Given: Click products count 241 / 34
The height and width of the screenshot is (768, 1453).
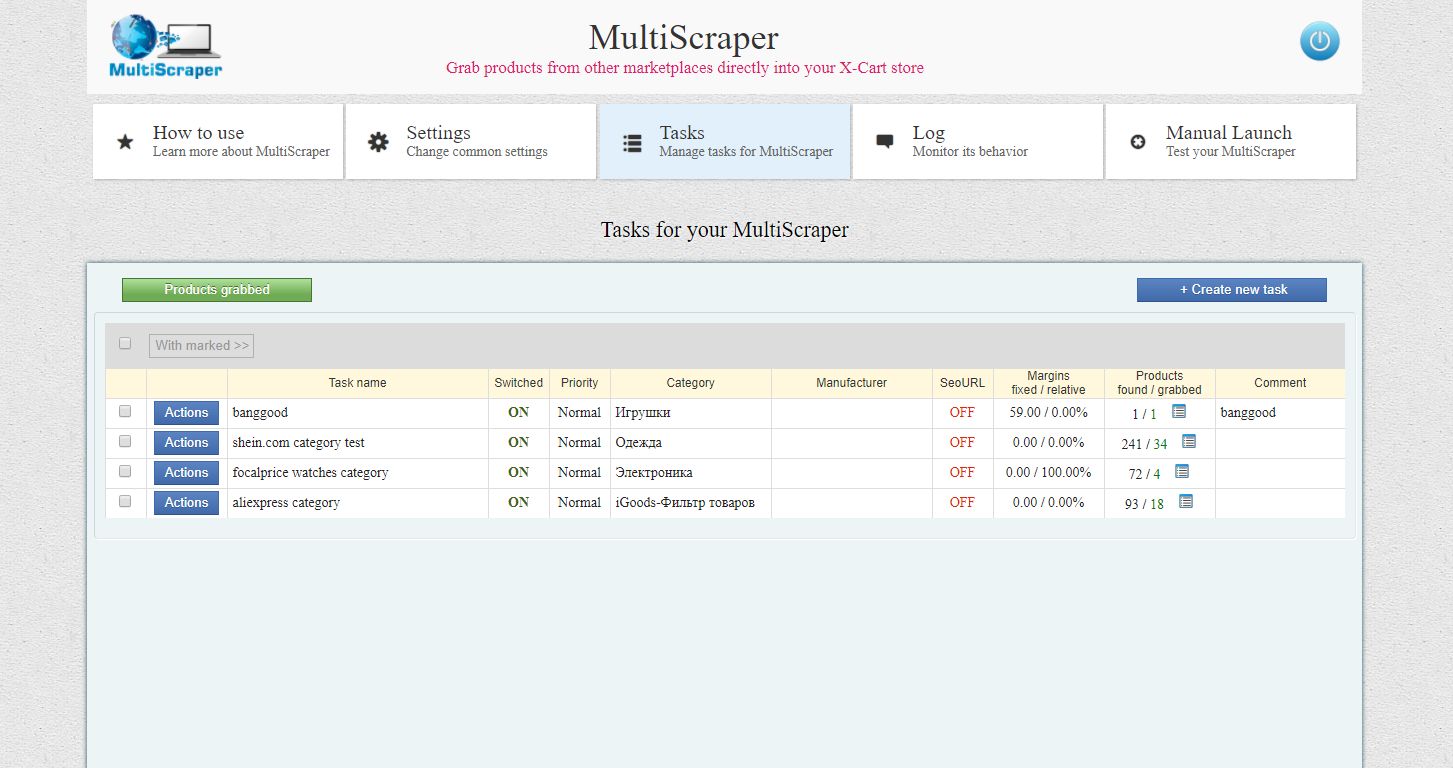Looking at the screenshot, I should click(x=1144, y=444).
